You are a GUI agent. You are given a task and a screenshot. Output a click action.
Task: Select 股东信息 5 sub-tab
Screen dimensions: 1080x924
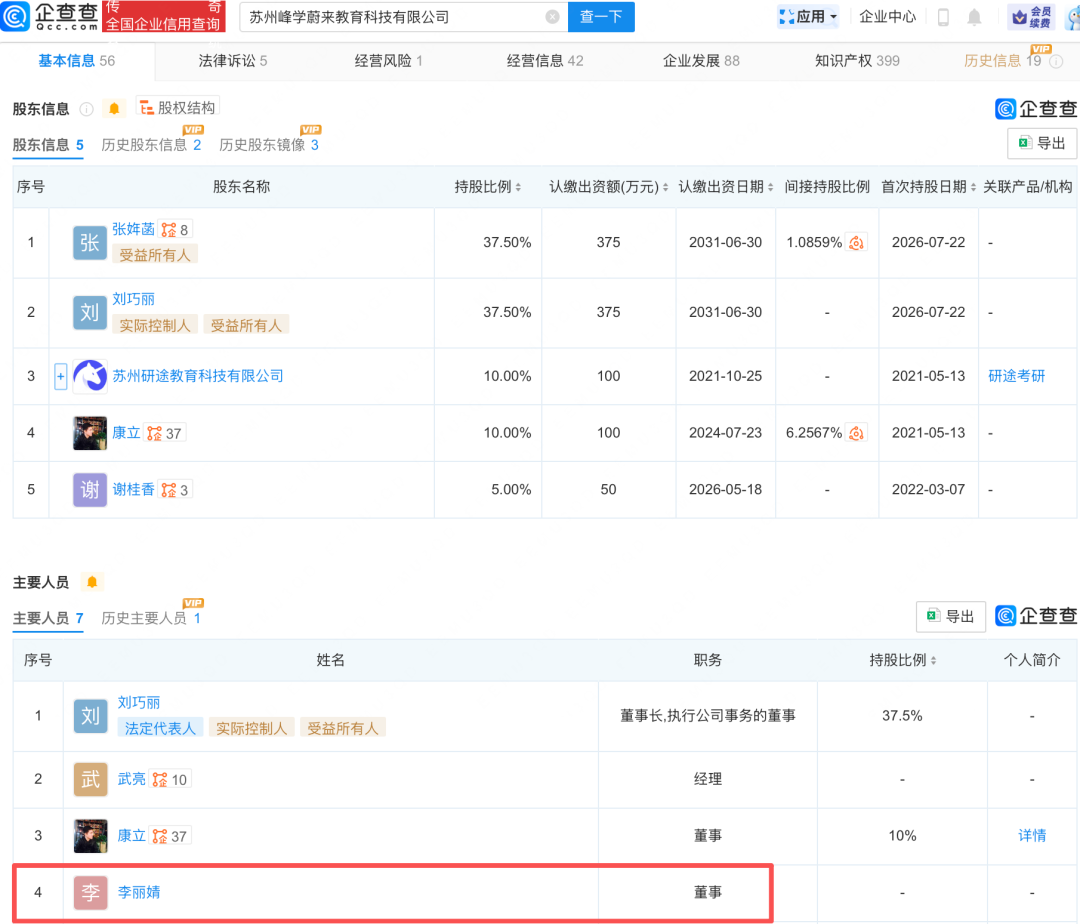[48, 145]
